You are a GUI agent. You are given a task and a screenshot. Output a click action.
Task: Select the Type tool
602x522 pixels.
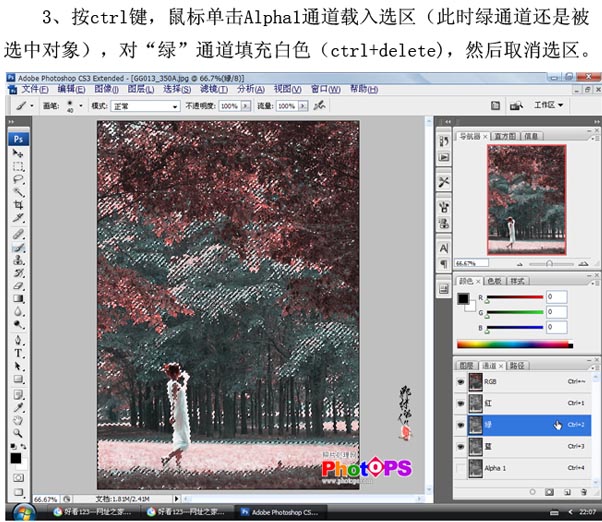click(x=18, y=353)
